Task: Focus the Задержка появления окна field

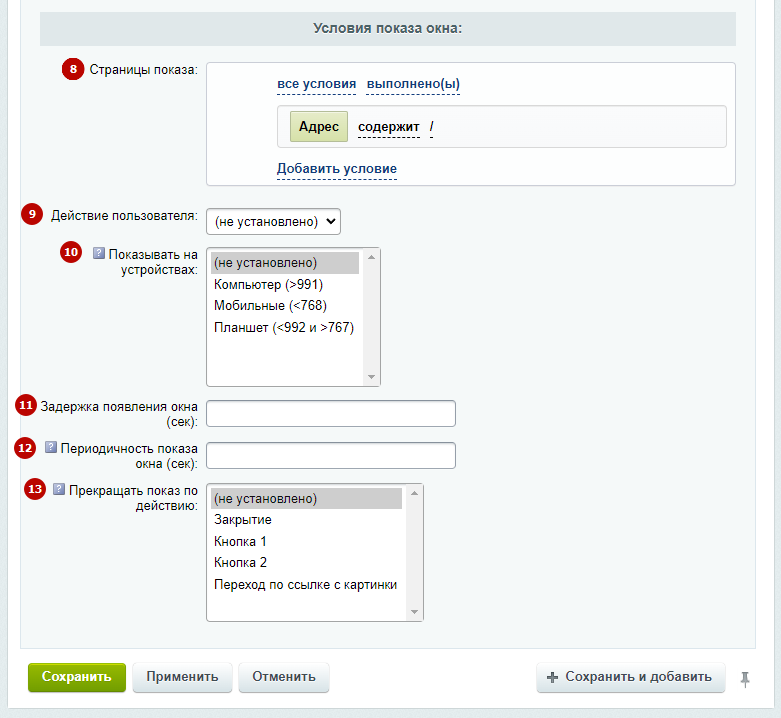Action: (x=331, y=413)
